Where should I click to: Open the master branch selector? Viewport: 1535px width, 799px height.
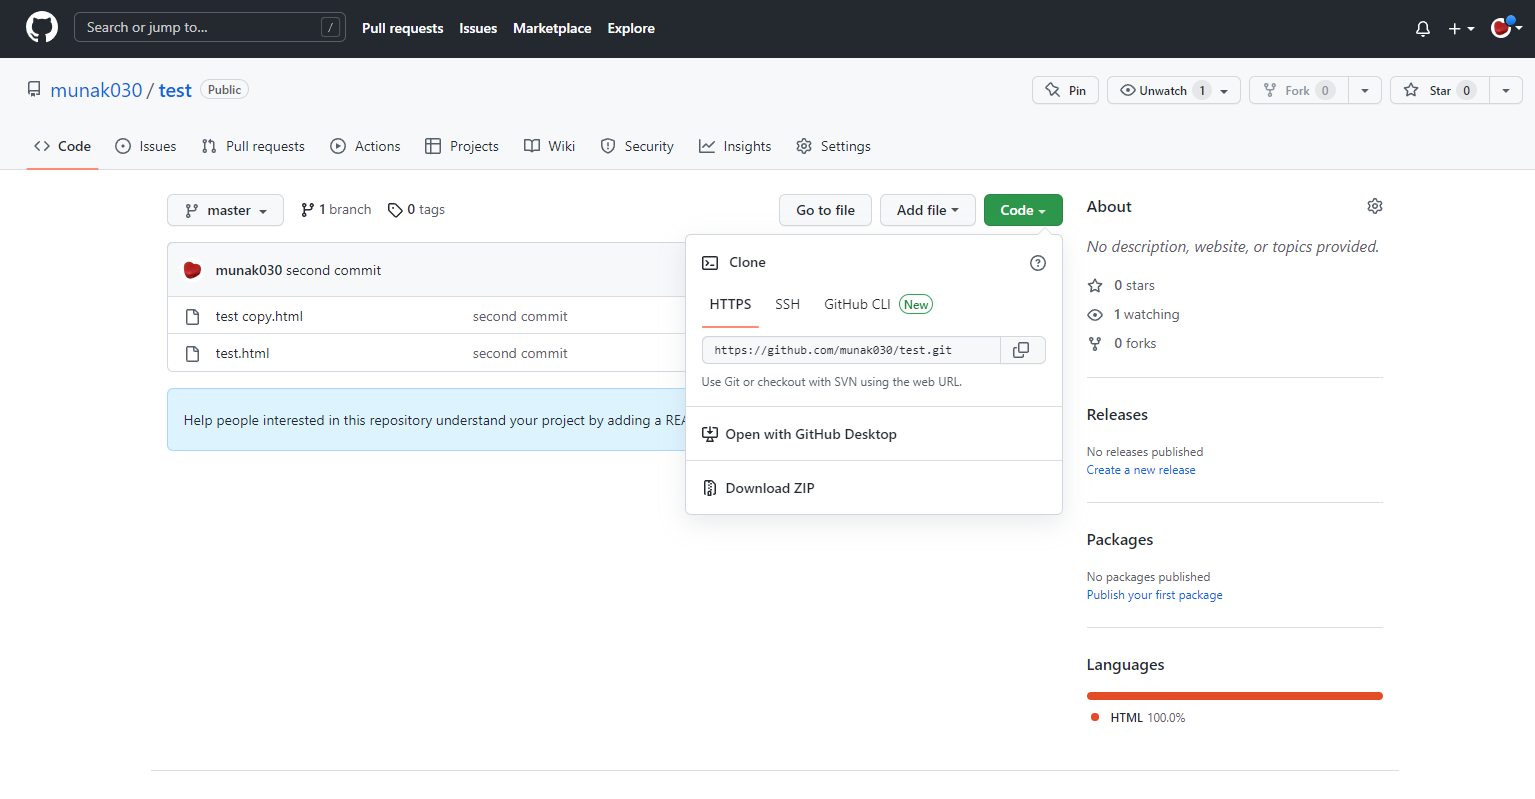click(x=225, y=210)
